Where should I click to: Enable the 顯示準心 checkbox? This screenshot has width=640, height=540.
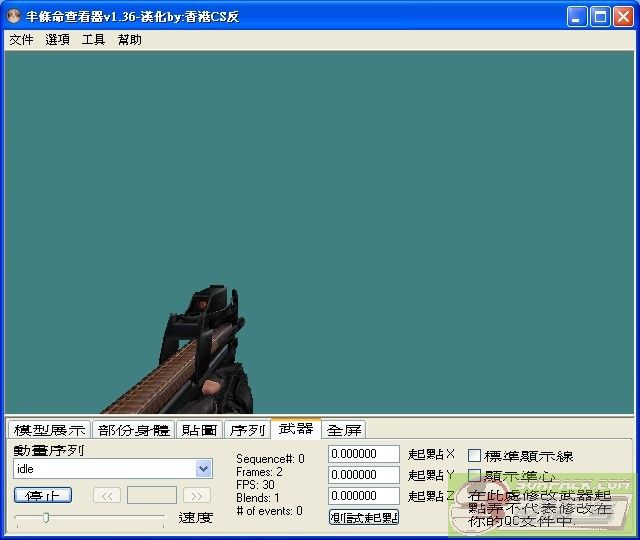coord(474,475)
